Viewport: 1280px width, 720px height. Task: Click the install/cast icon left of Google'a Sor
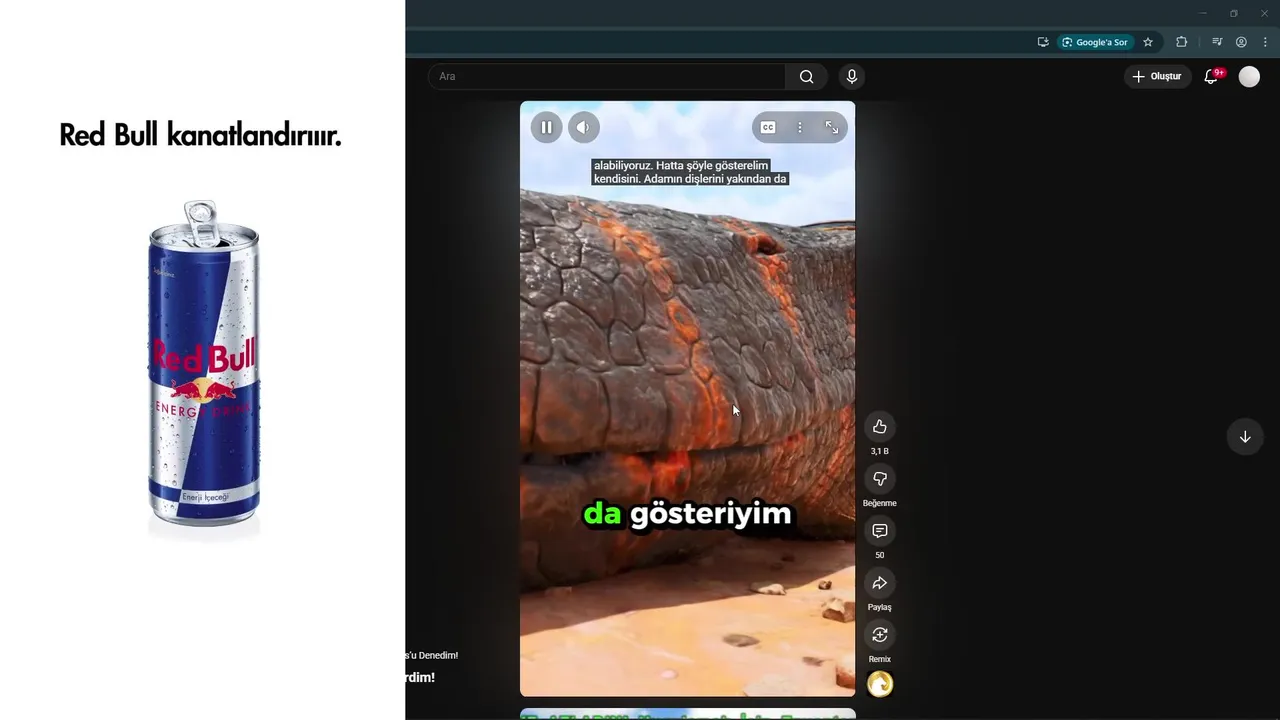point(1043,42)
